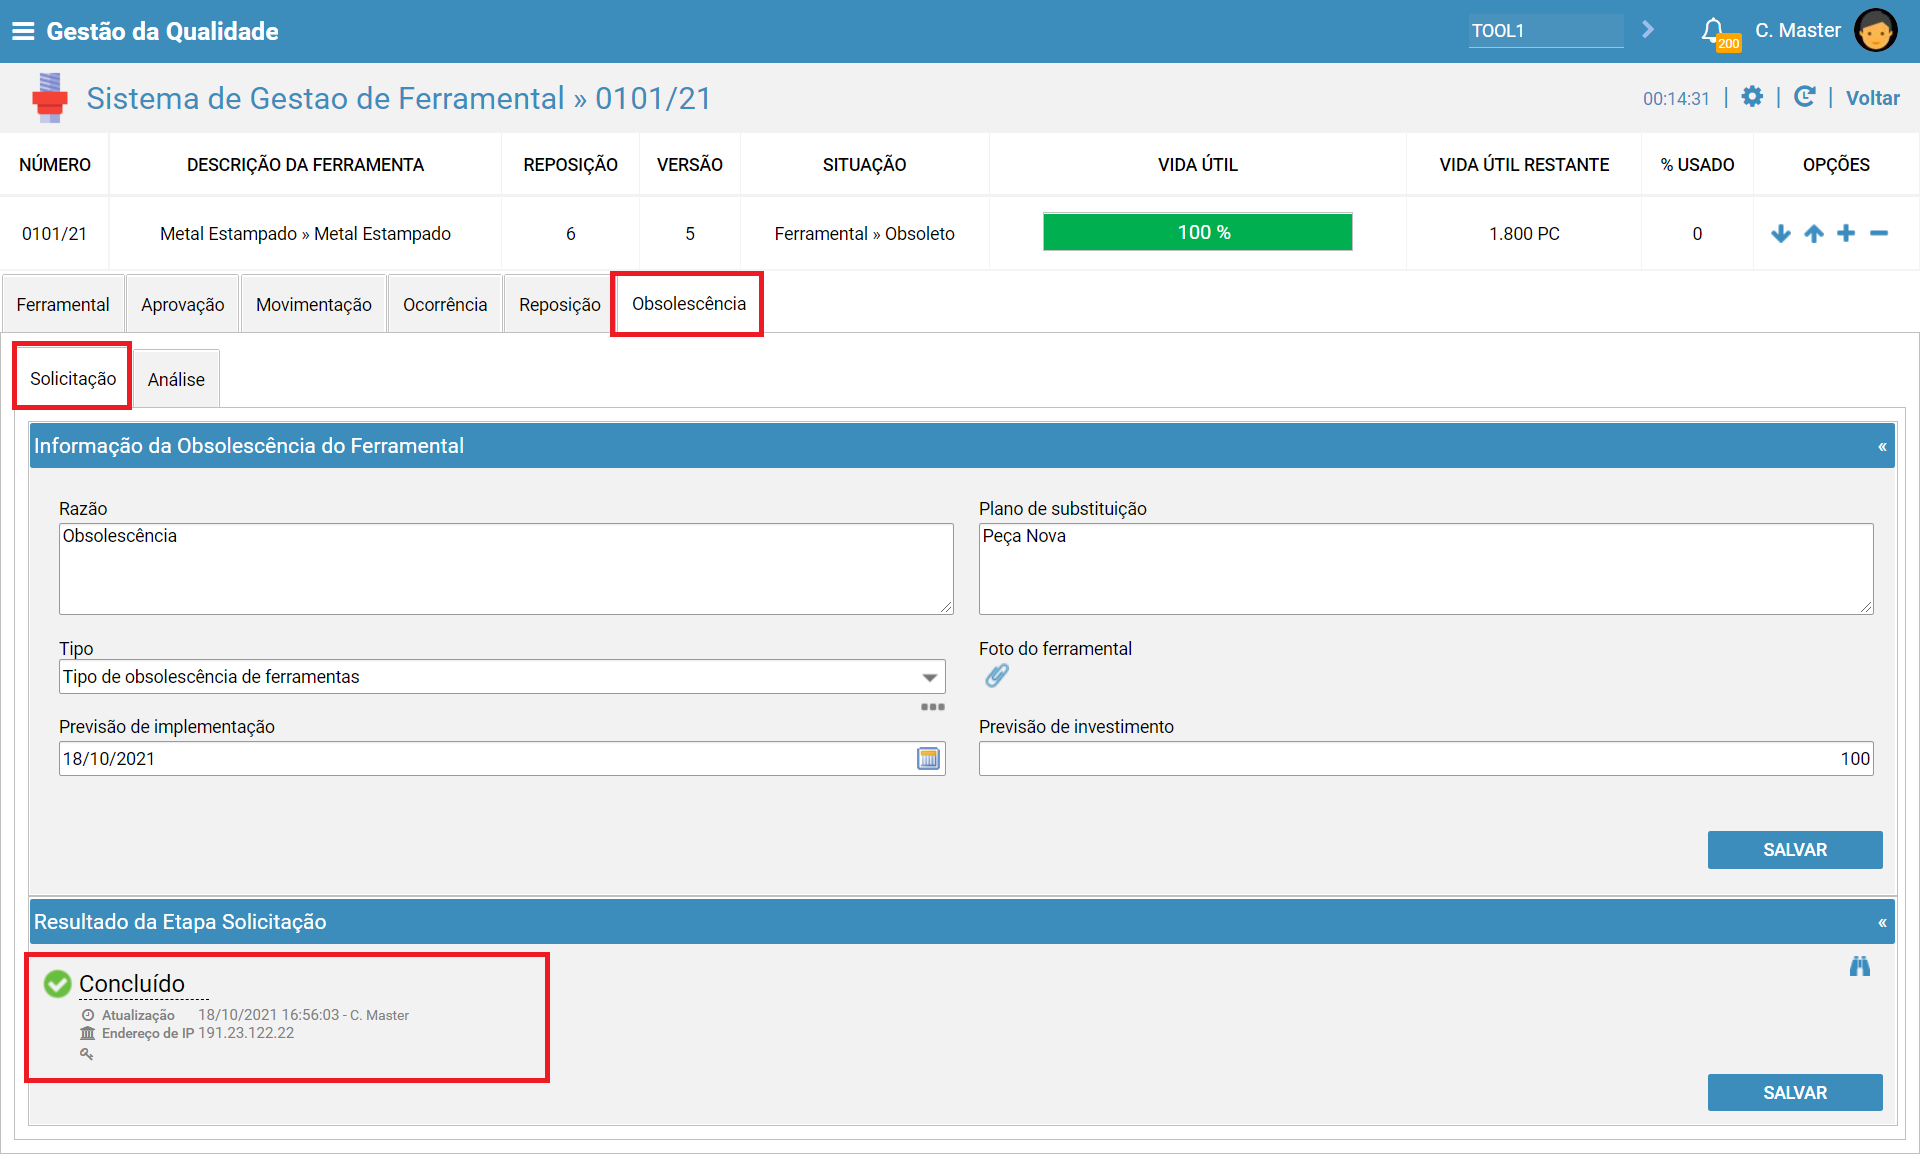Open the Tipo de obsolescência dropdown
The height and width of the screenshot is (1159, 1920).
[502, 677]
